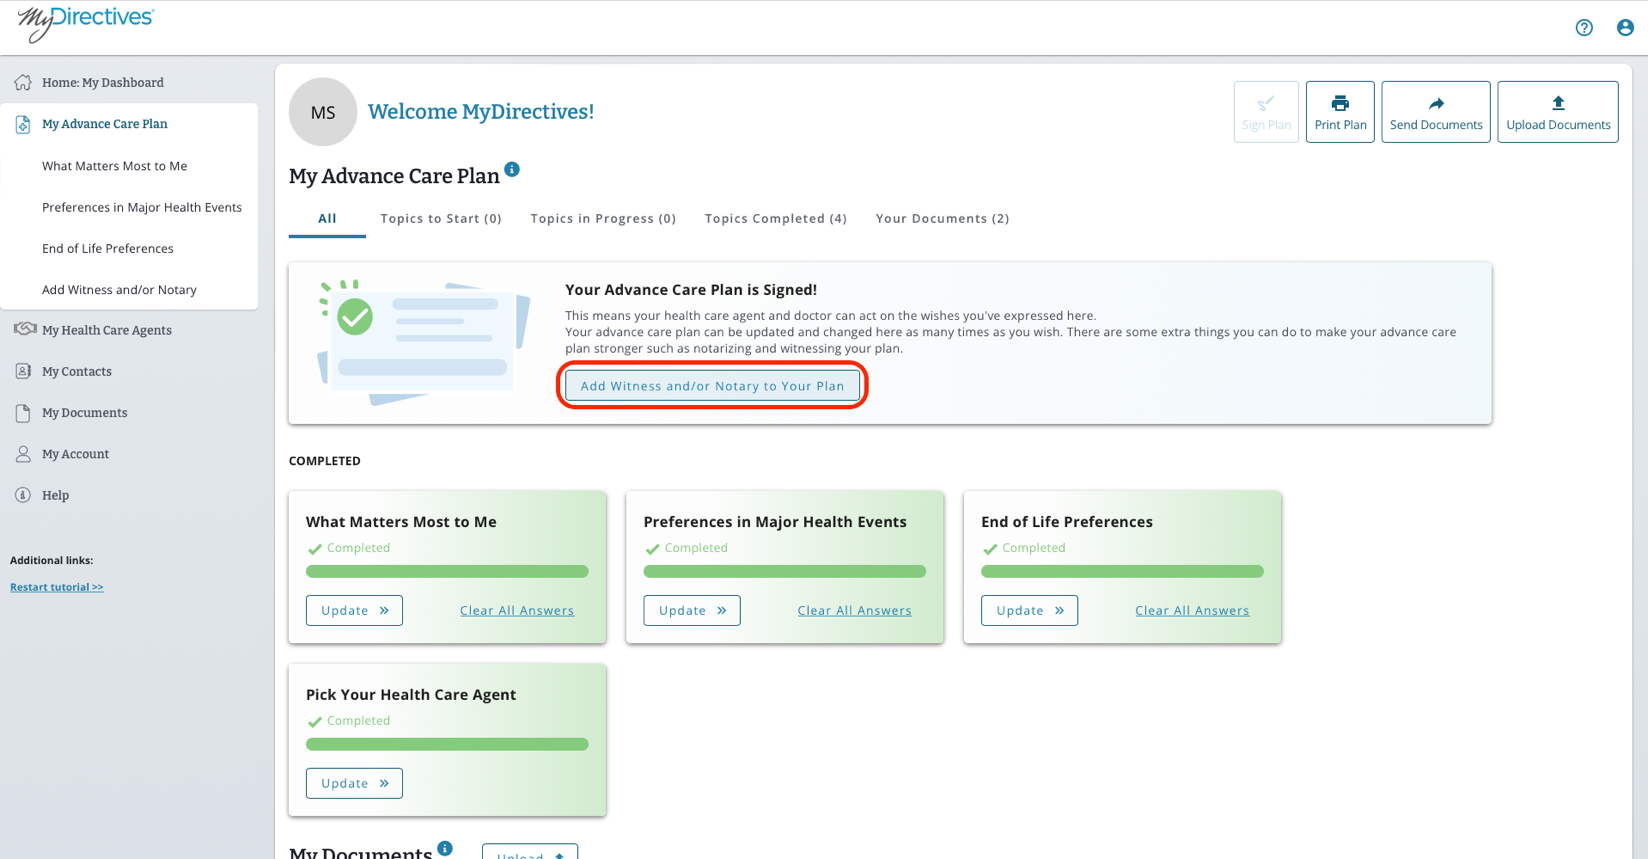Click the Sign Plan button
The height and width of the screenshot is (859, 1648).
[1266, 112]
